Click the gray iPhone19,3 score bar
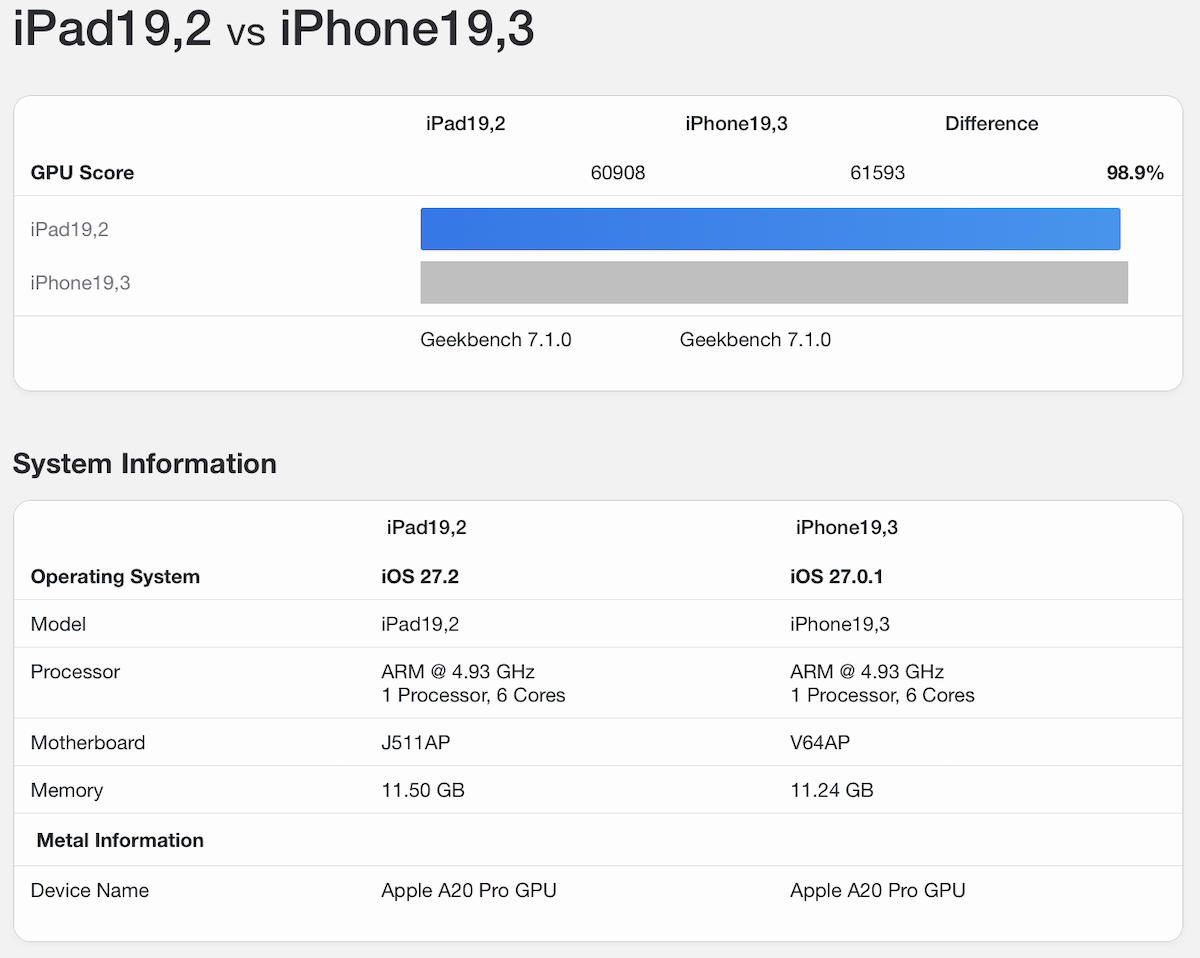 (774, 282)
